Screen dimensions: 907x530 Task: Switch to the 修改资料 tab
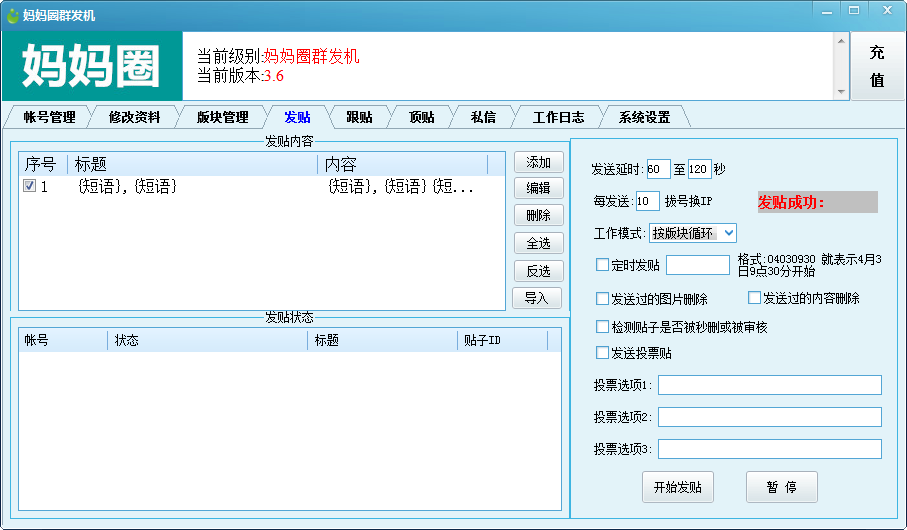click(134, 117)
